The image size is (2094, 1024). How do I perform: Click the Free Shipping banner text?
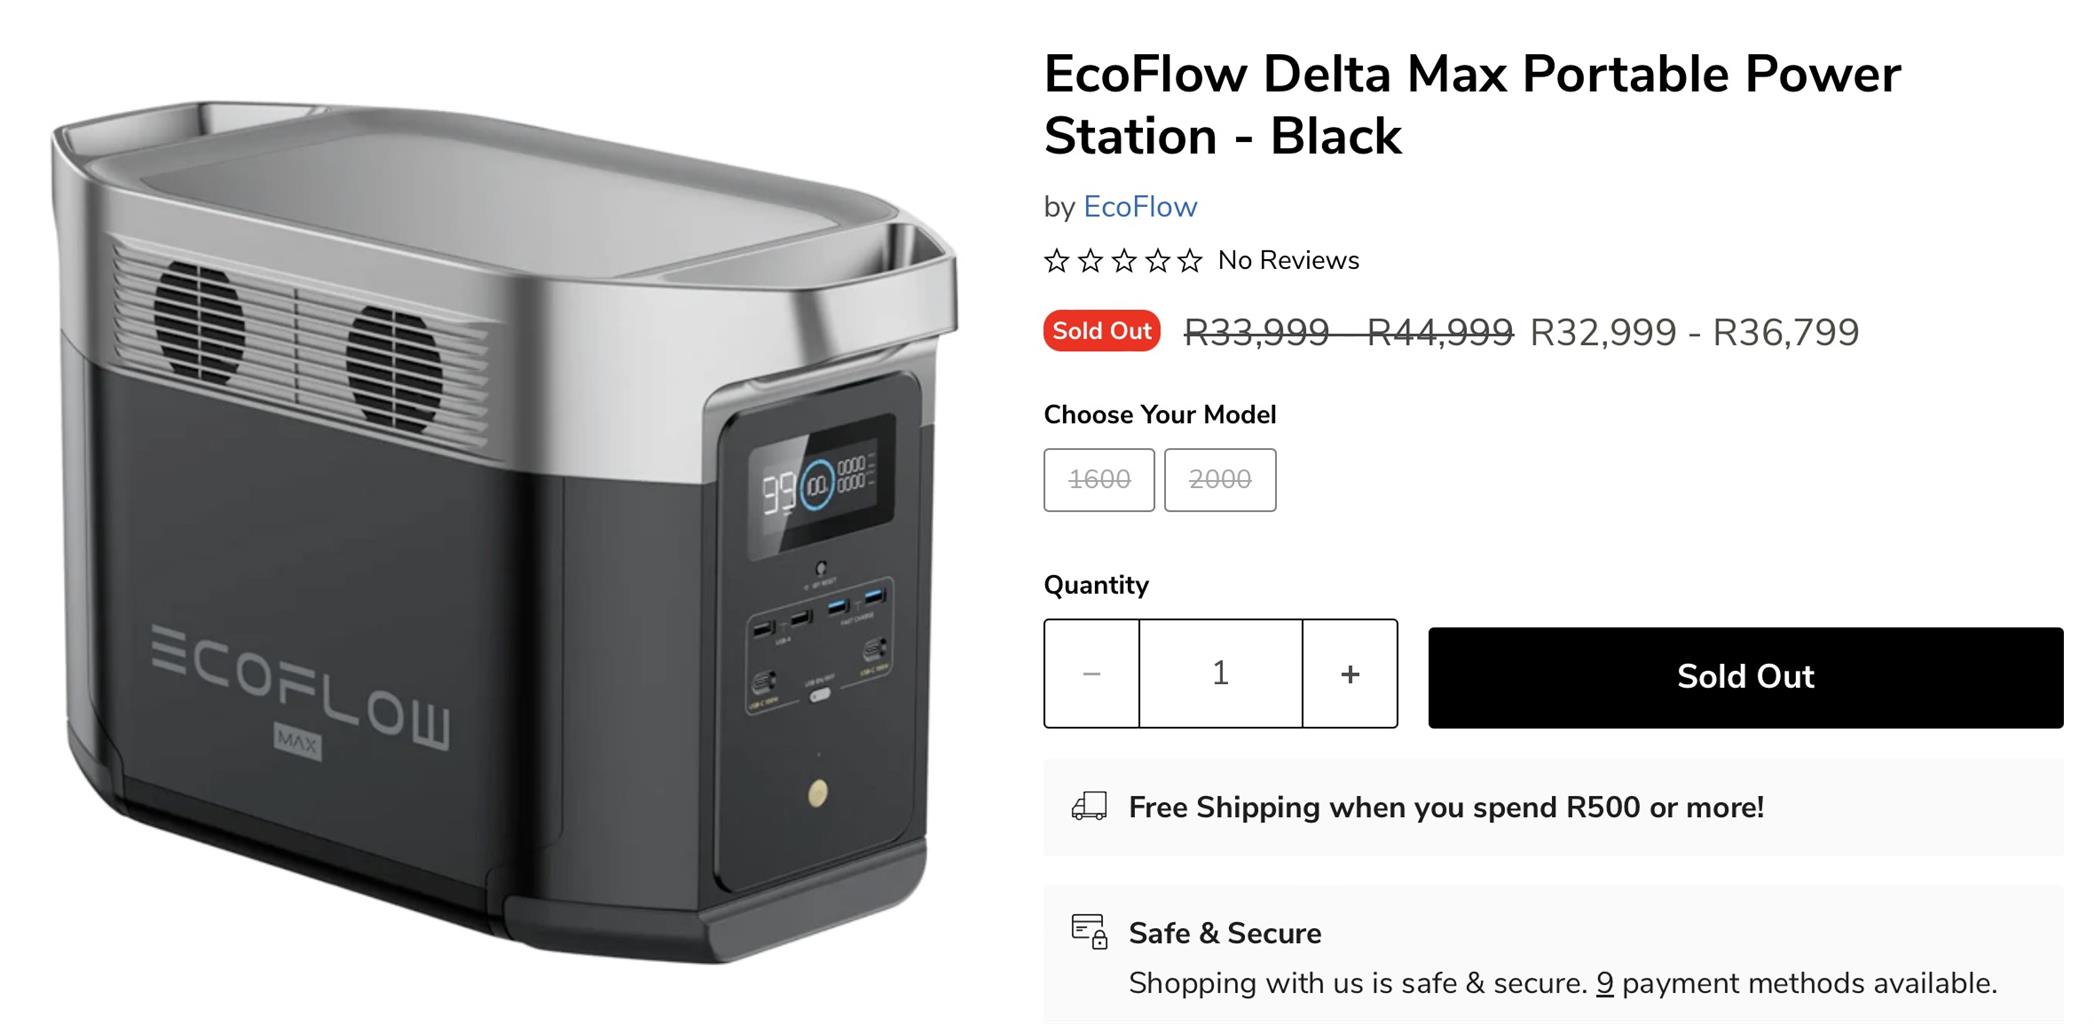point(1446,808)
